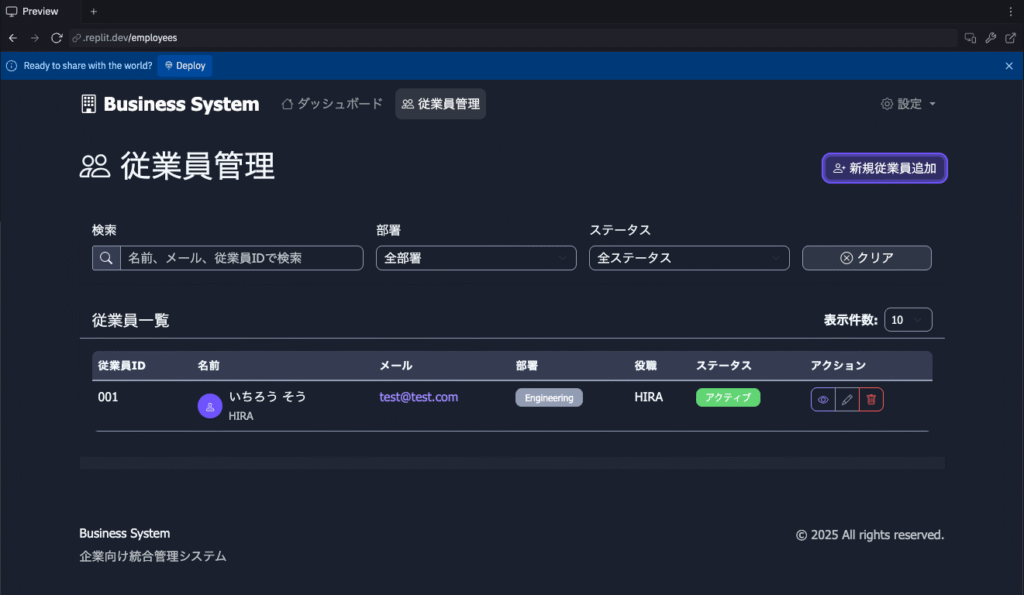The height and width of the screenshot is (595, 1024).
Task: Click the browser address bar
Action: point(513,38)
